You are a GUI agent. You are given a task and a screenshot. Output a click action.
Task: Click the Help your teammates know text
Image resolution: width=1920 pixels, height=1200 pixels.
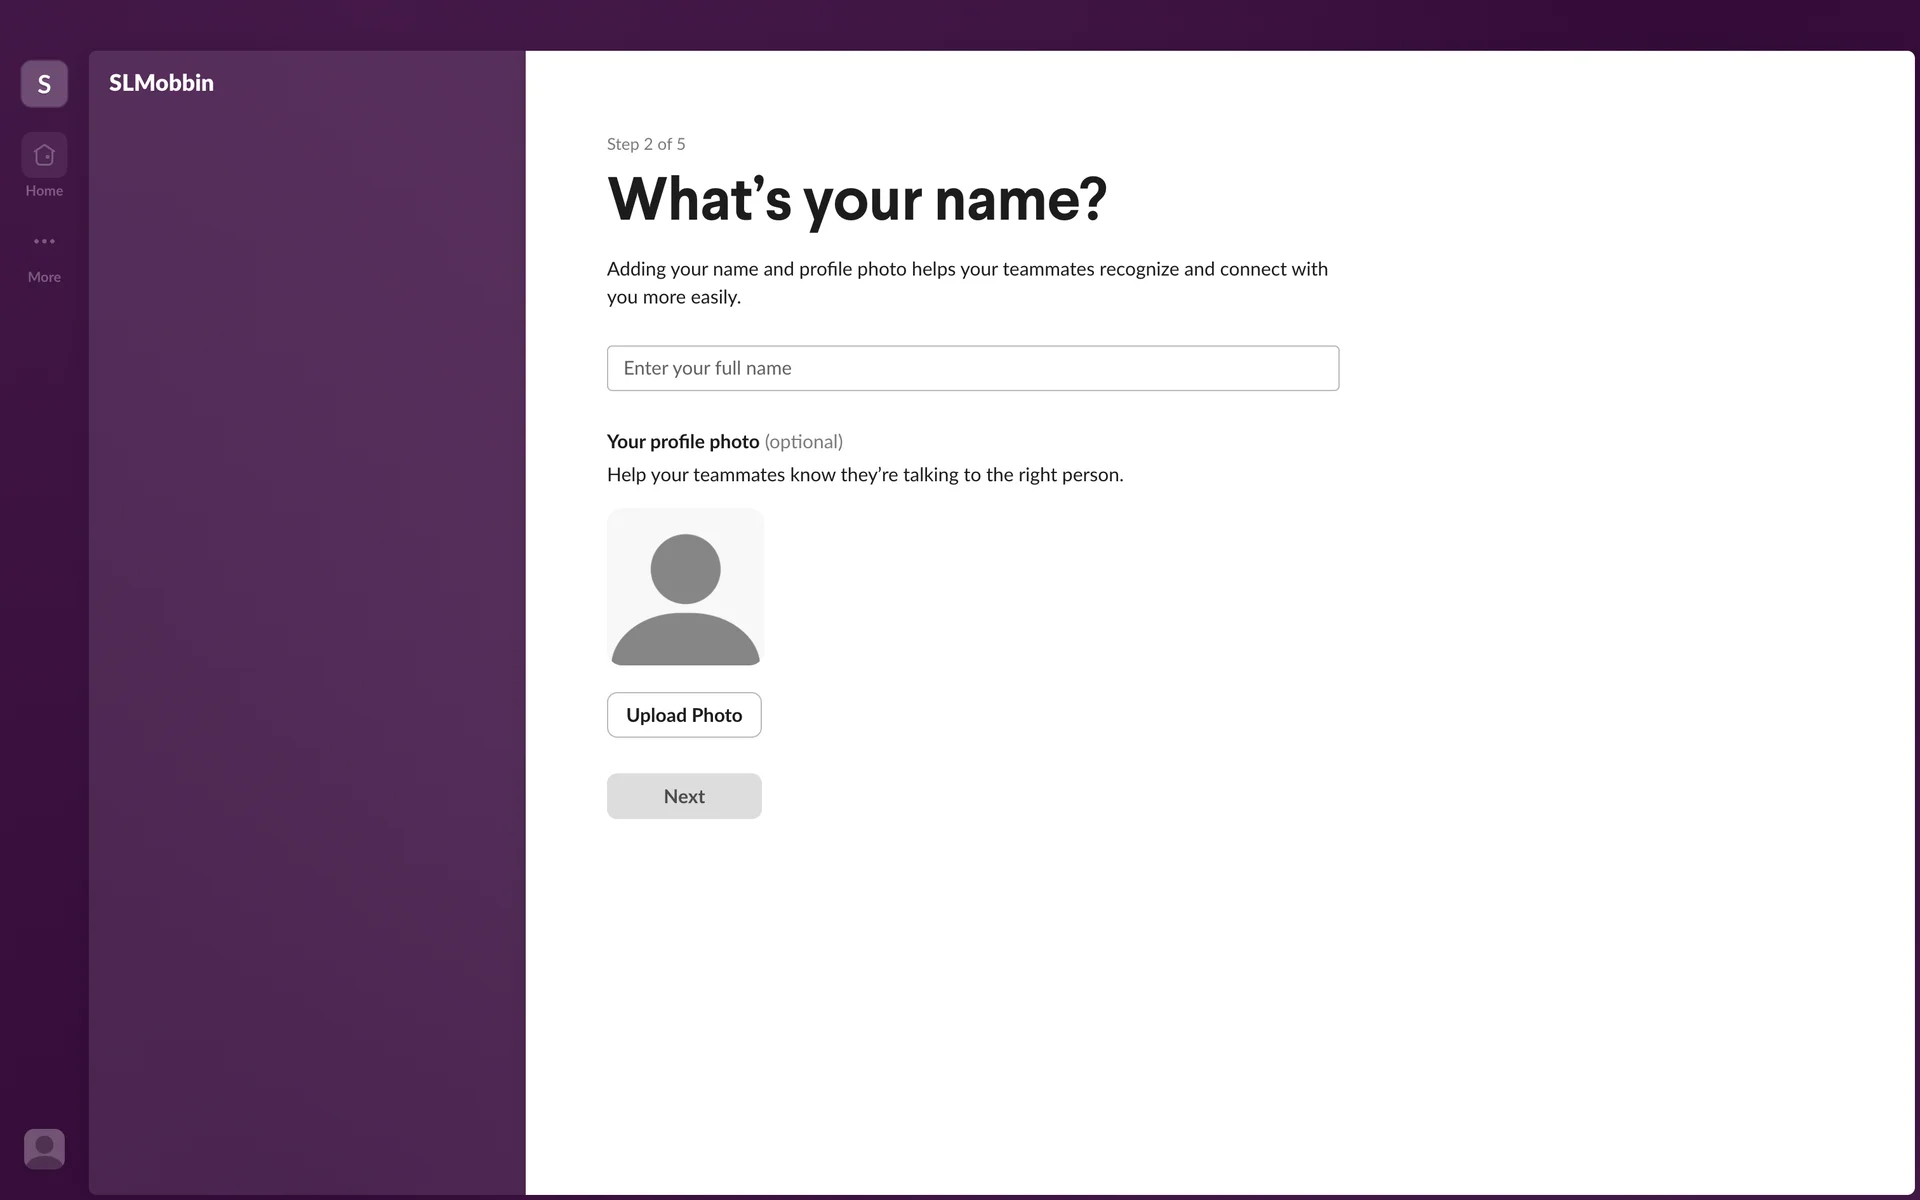coord(864,475)
